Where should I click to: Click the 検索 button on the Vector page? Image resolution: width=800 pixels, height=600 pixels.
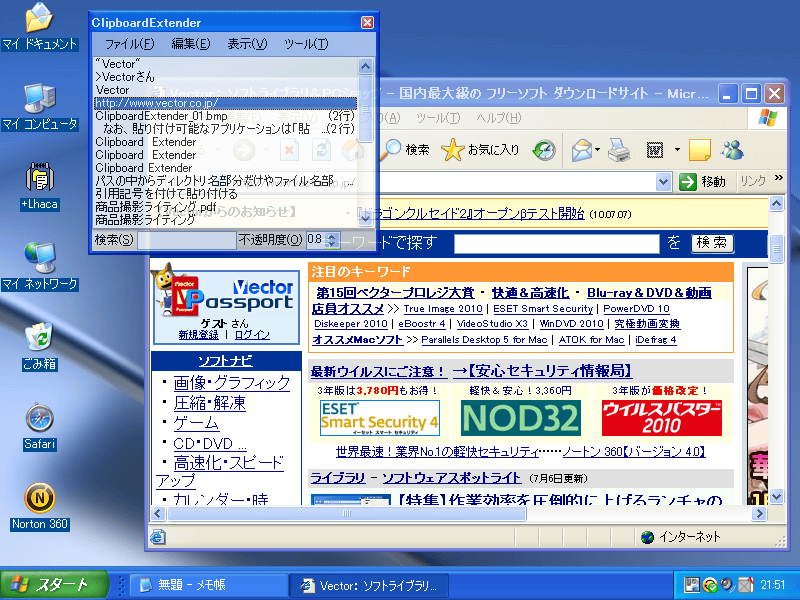[x=712, y=243]
